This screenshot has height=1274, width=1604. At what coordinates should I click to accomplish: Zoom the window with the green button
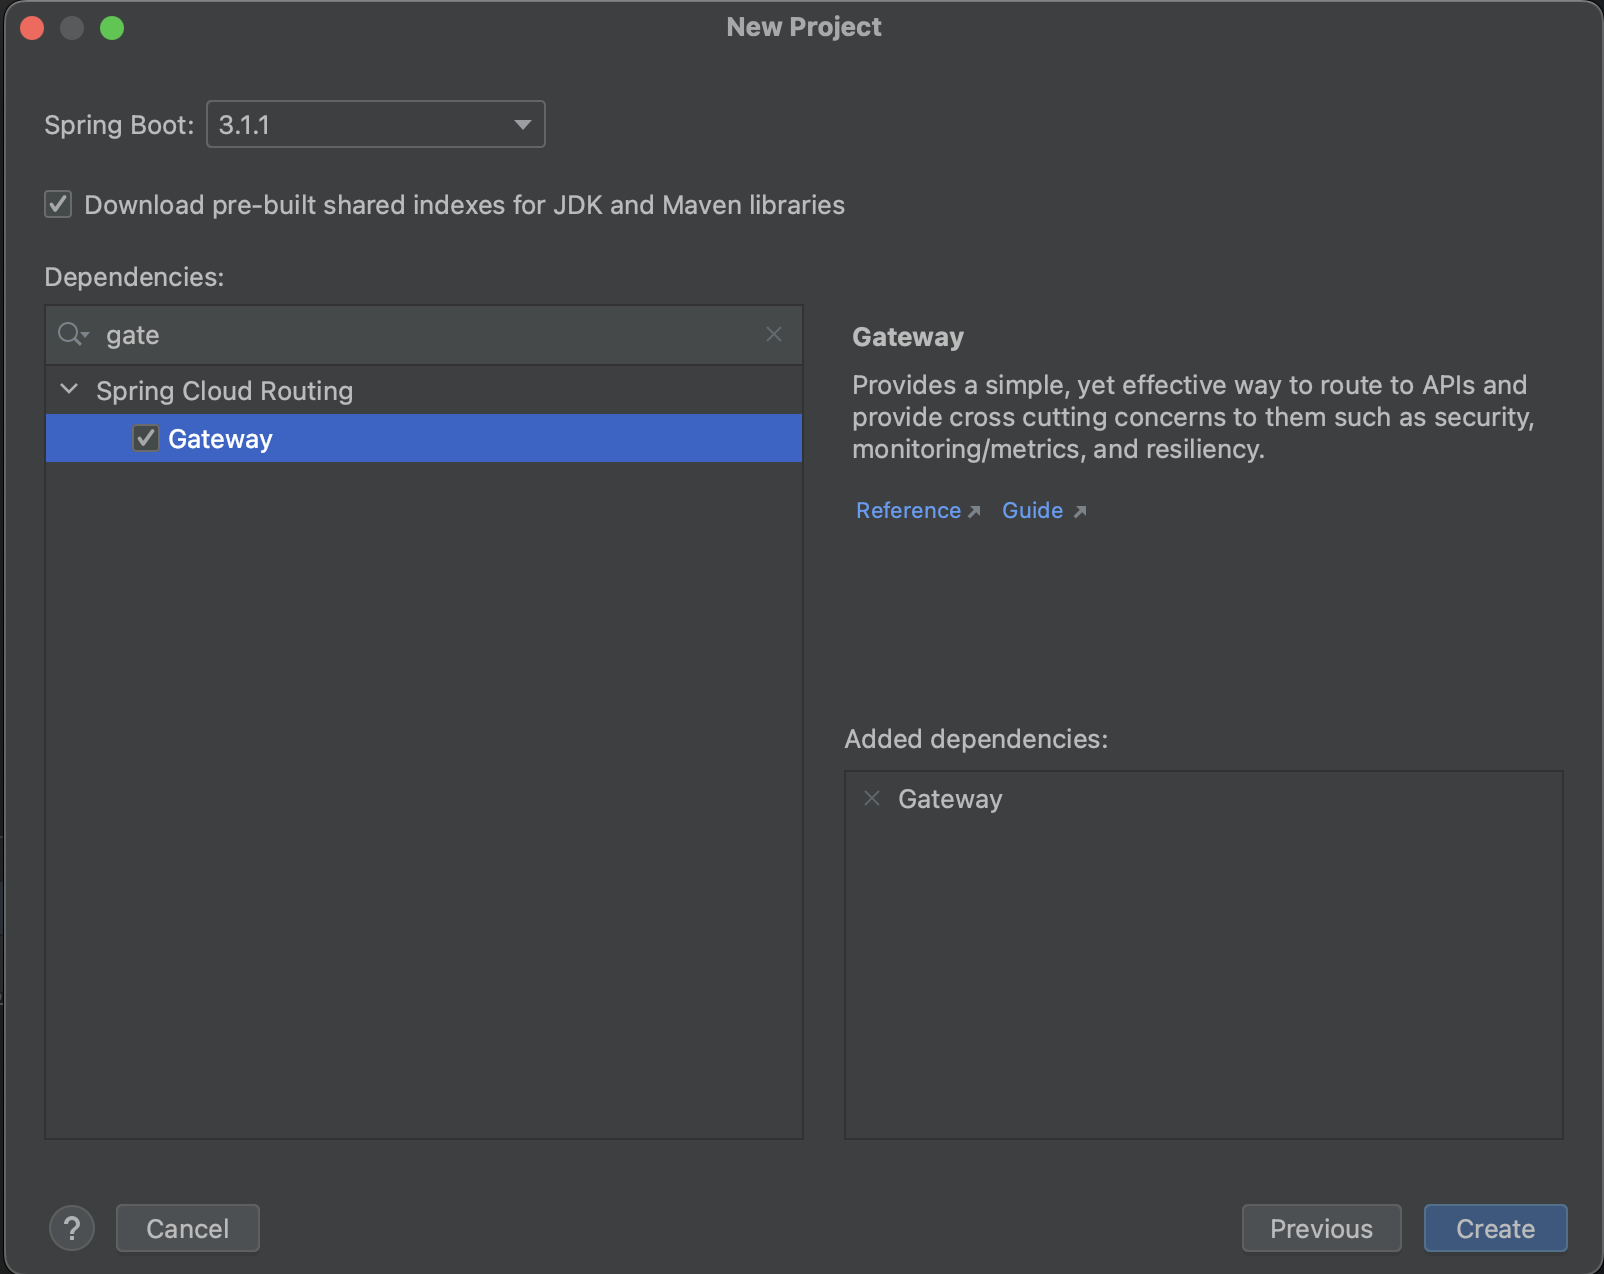point(112,28)
